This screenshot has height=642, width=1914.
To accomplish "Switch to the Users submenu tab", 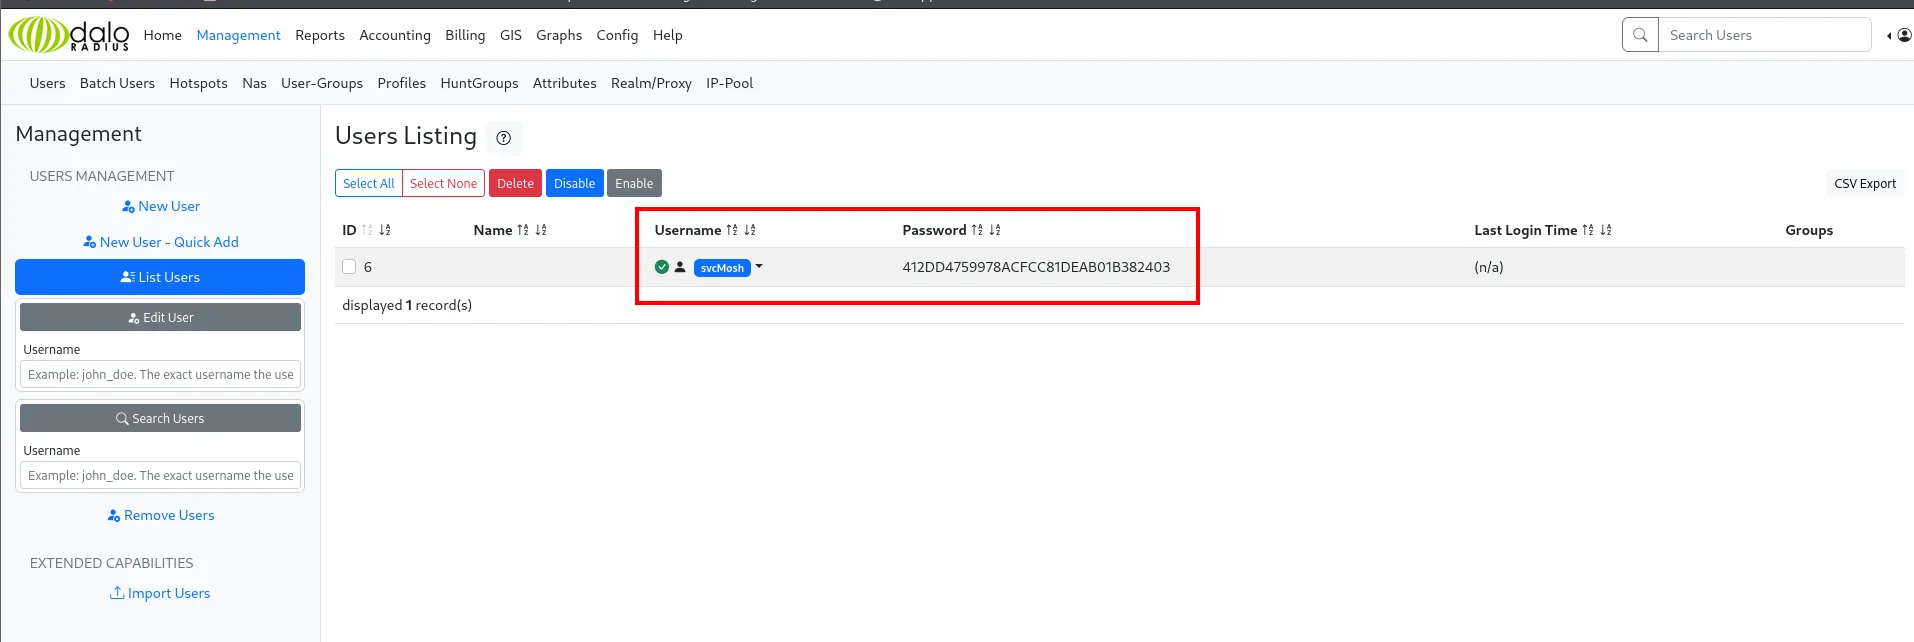I will 47,83.
